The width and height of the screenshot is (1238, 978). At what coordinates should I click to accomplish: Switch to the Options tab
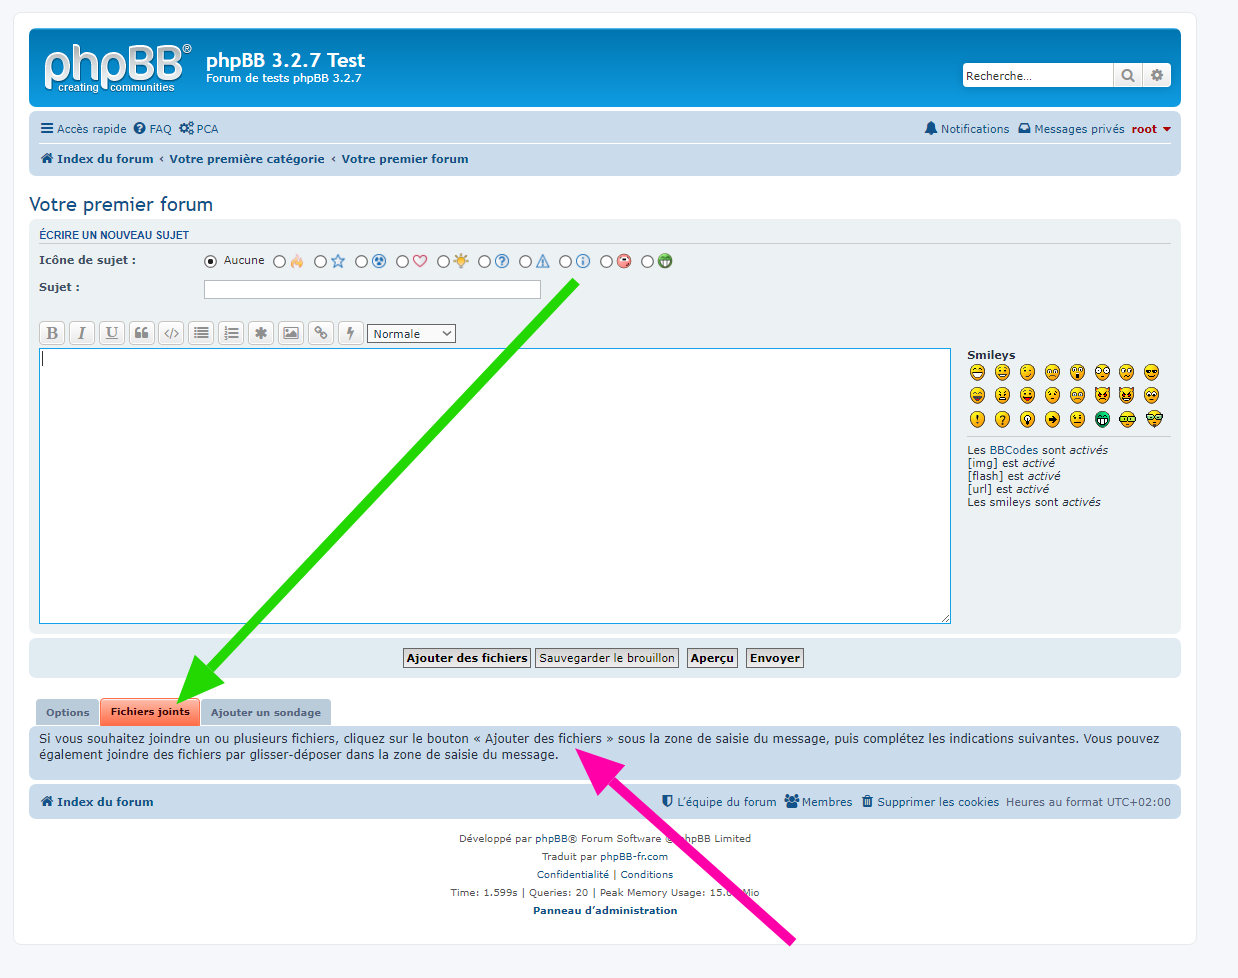coord(68,712)
